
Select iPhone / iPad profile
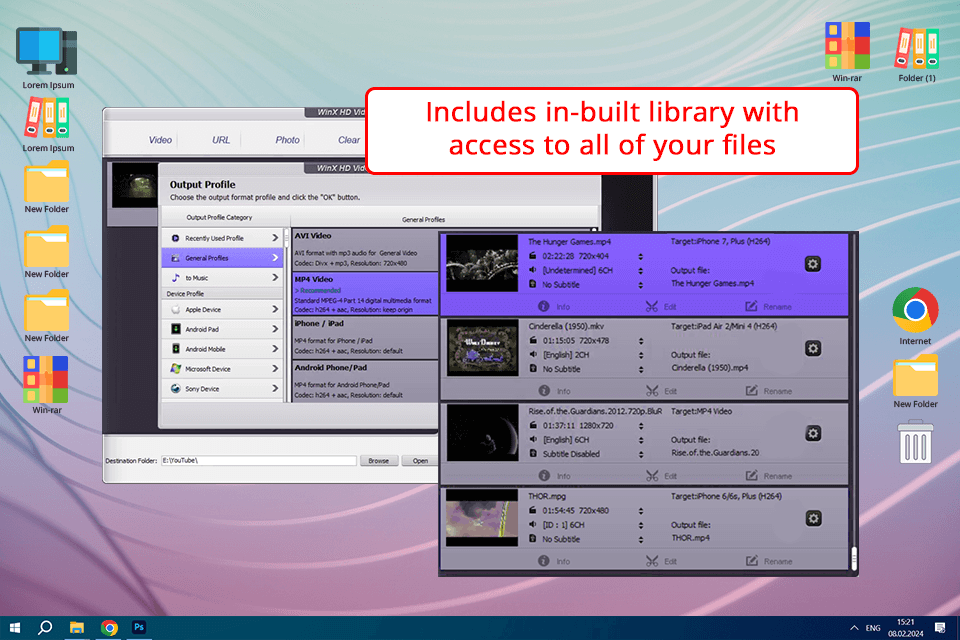(x=365, y=337)
